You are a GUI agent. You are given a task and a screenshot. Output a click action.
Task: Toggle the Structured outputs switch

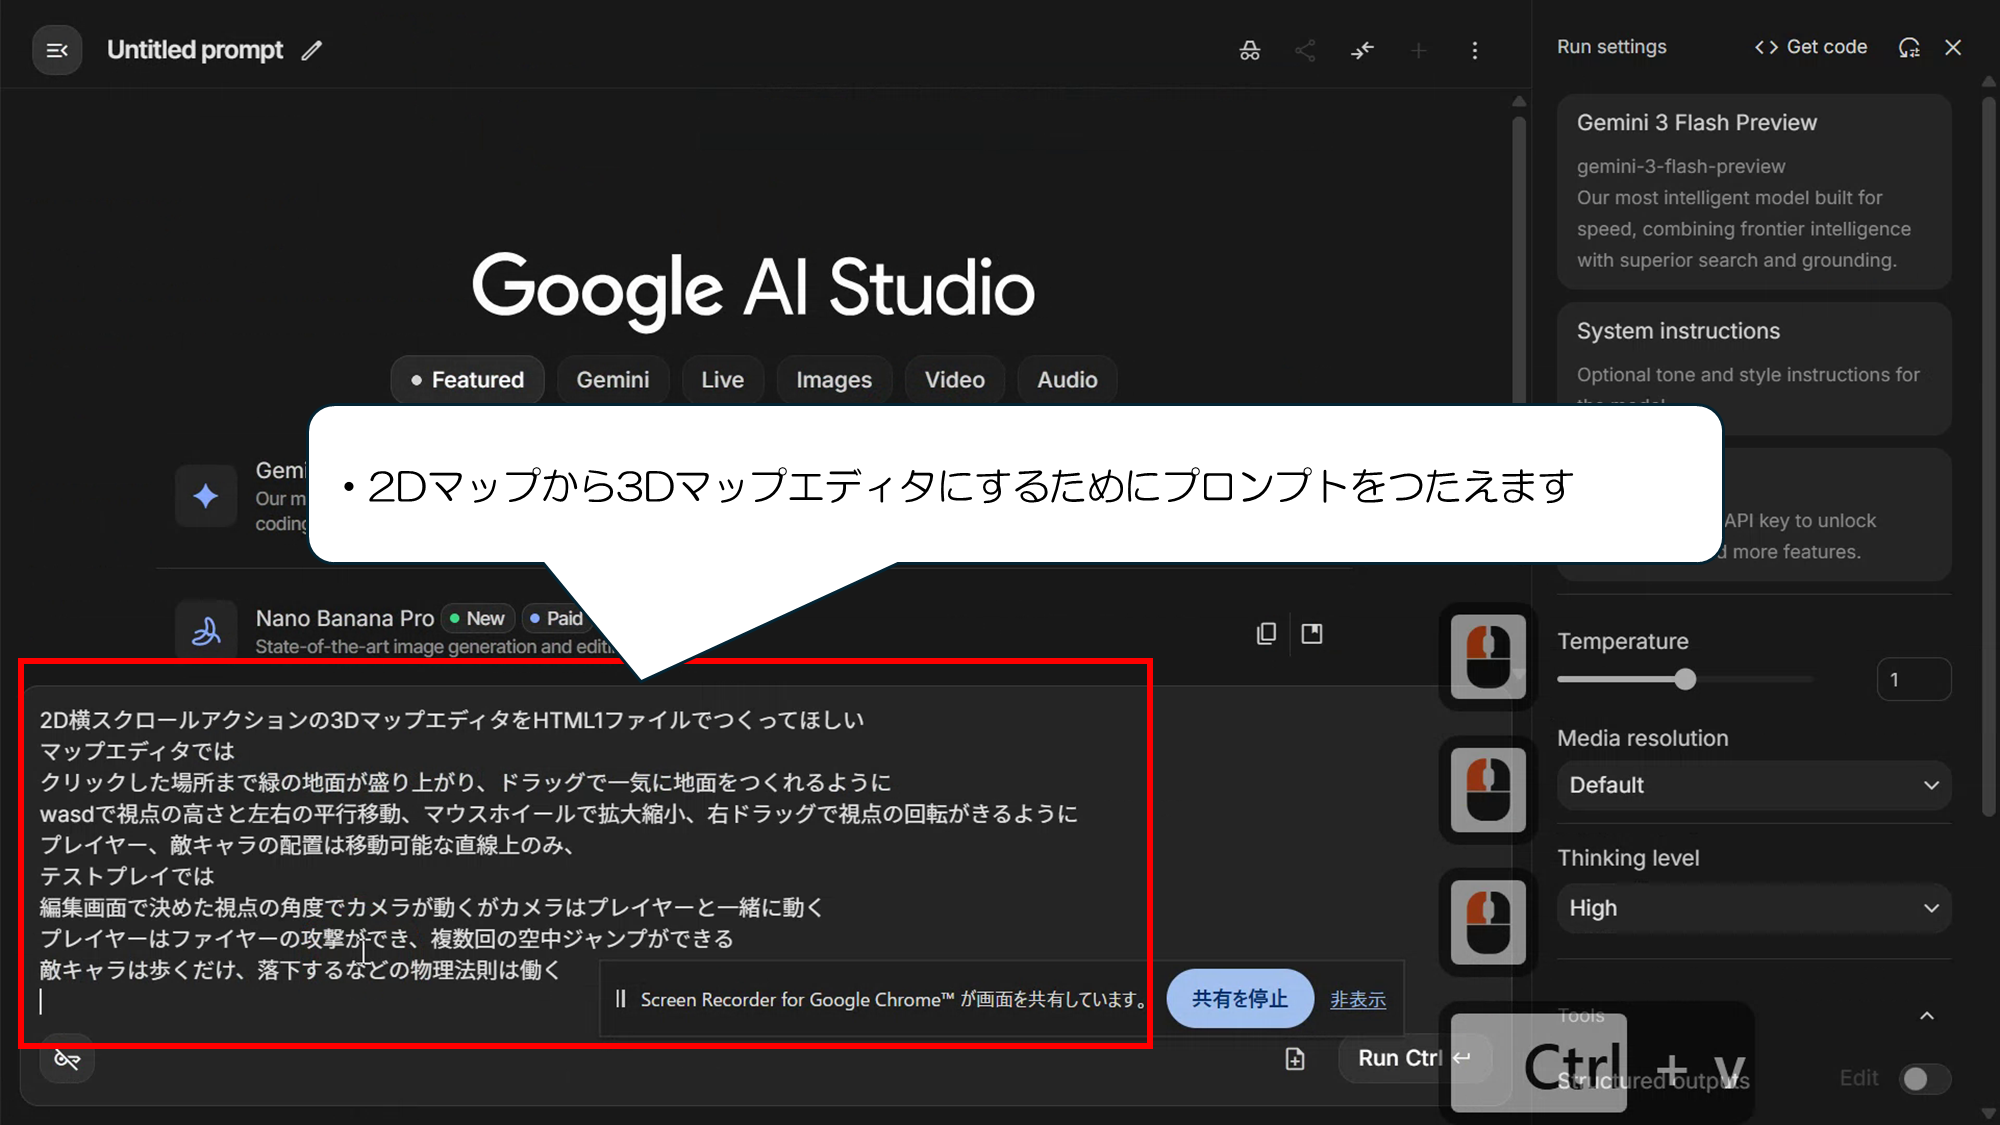pyautogui.click(x=1924, y=1078)
